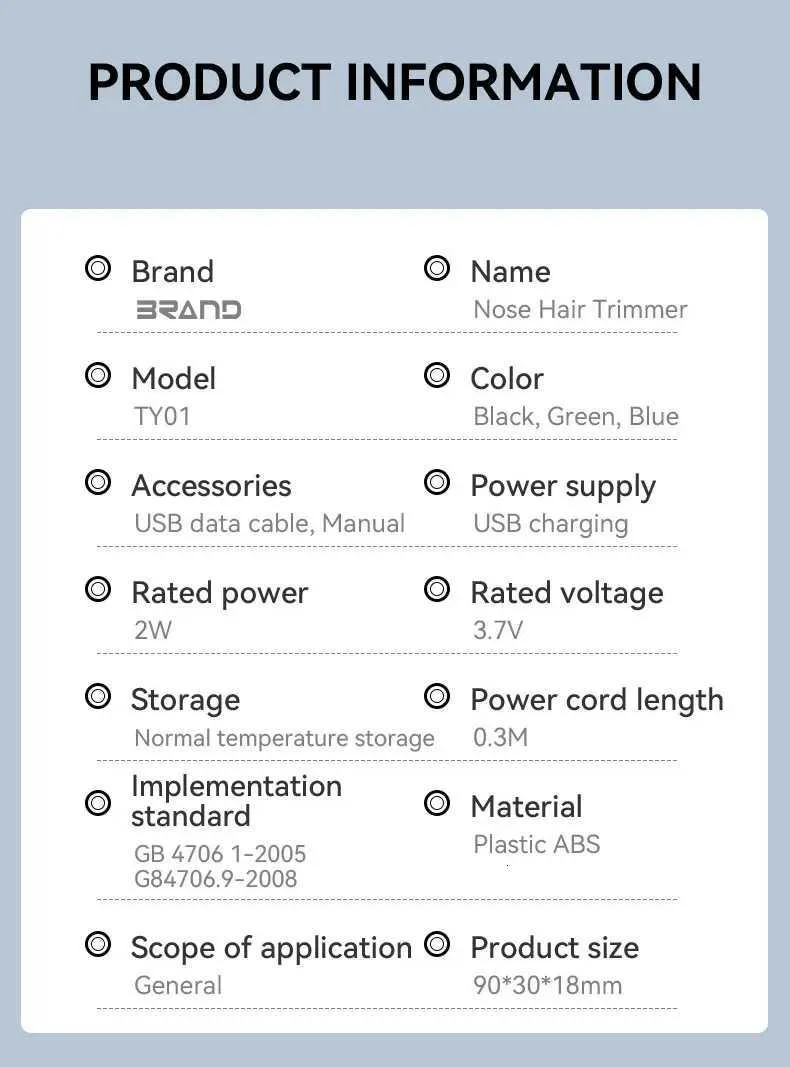Image resolution: width=790 pixels, height=1067 pixels.
Task: Click the bullet icon next to Model
Action: click(98, 376)
